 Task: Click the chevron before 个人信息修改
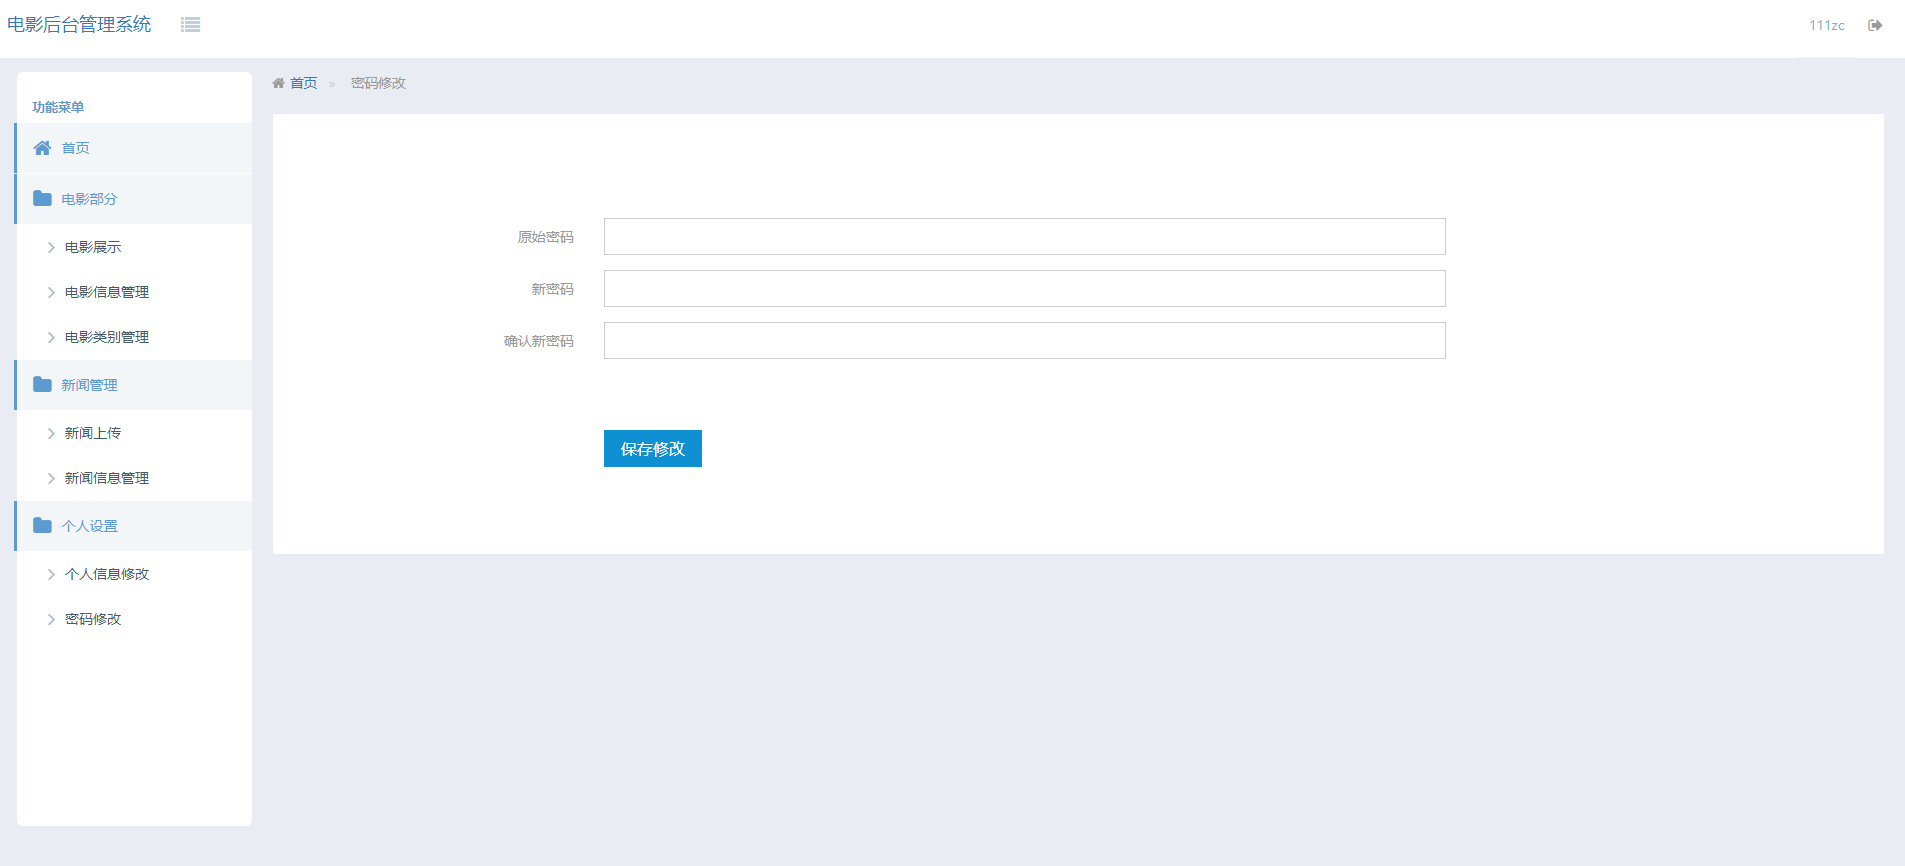[51, 574]
